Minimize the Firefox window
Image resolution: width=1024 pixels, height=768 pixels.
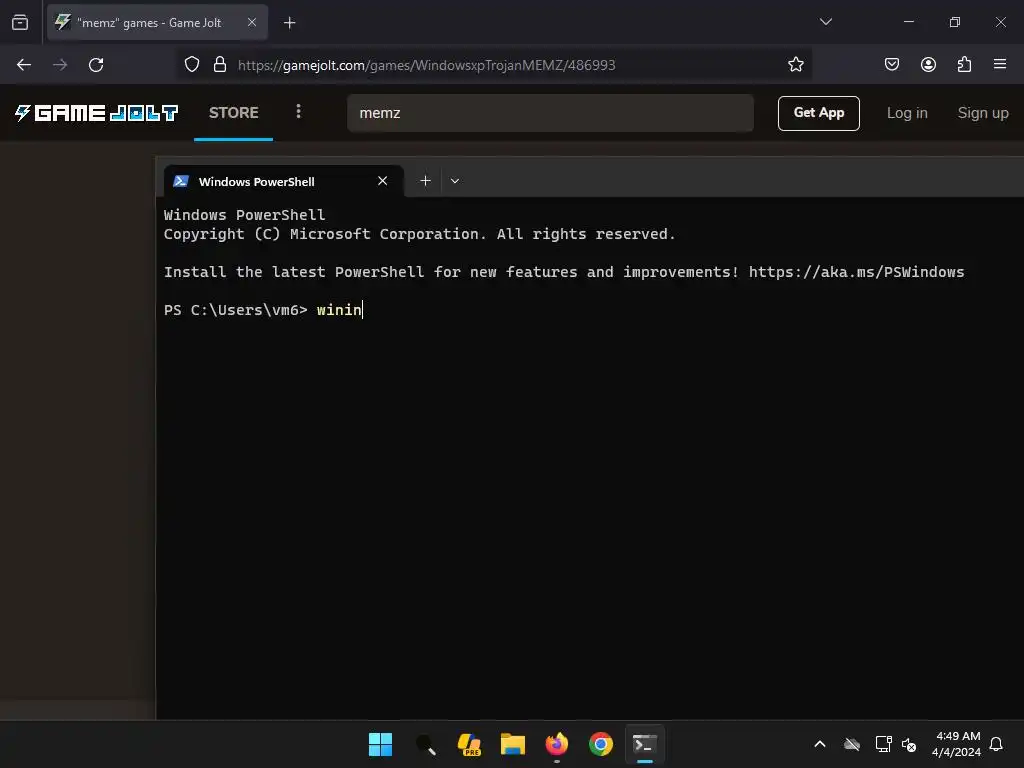[908, 22]
